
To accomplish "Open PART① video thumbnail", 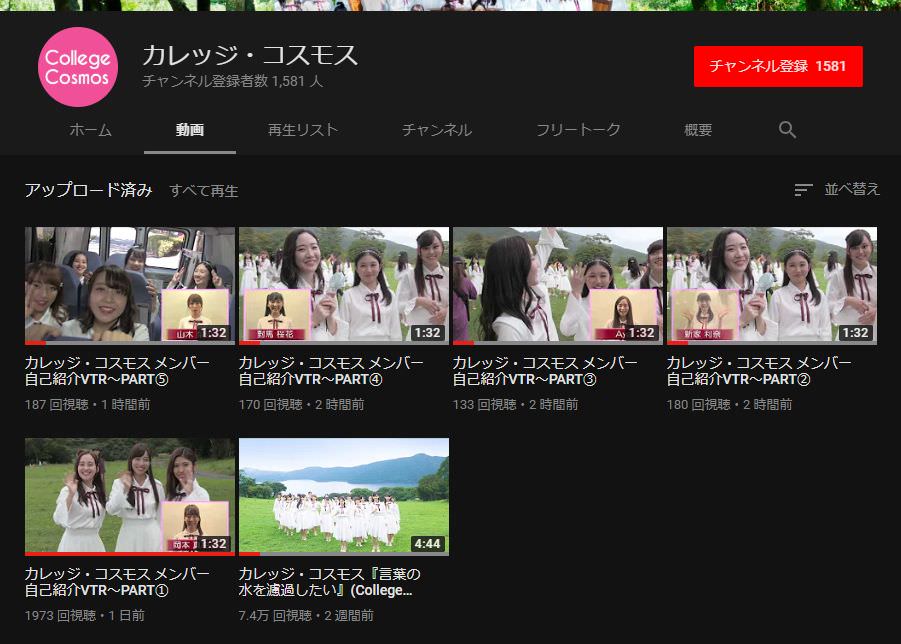I will (130, 496).
